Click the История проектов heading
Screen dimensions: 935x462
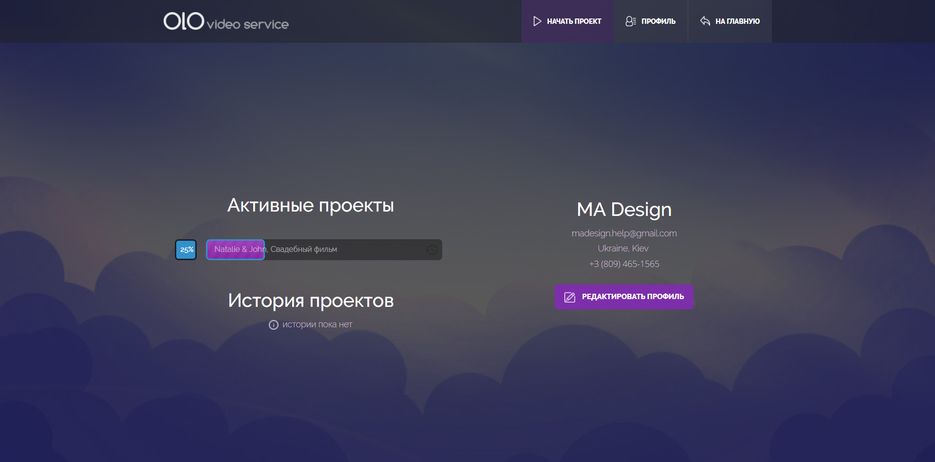pyautogui.click(x=311, y=300)
